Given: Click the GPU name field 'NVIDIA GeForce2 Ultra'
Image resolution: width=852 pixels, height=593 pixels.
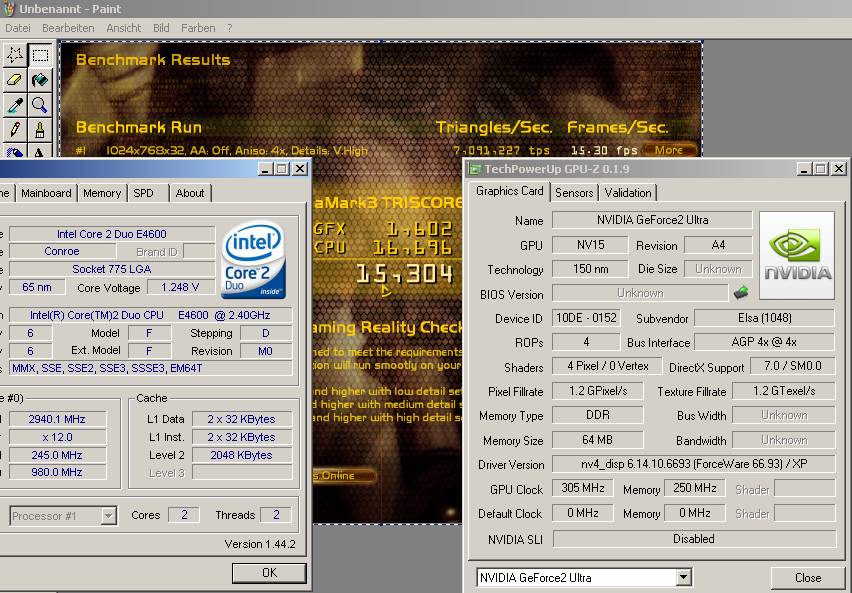Looking at the screenshot, I should coord(652,220).
